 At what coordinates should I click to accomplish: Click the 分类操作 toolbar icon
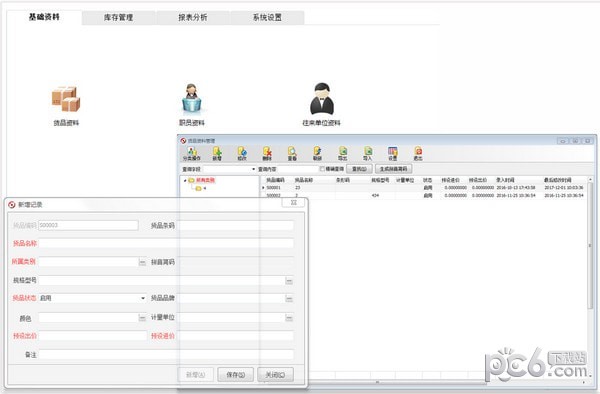pyautogui.click(x=192, y=154)
